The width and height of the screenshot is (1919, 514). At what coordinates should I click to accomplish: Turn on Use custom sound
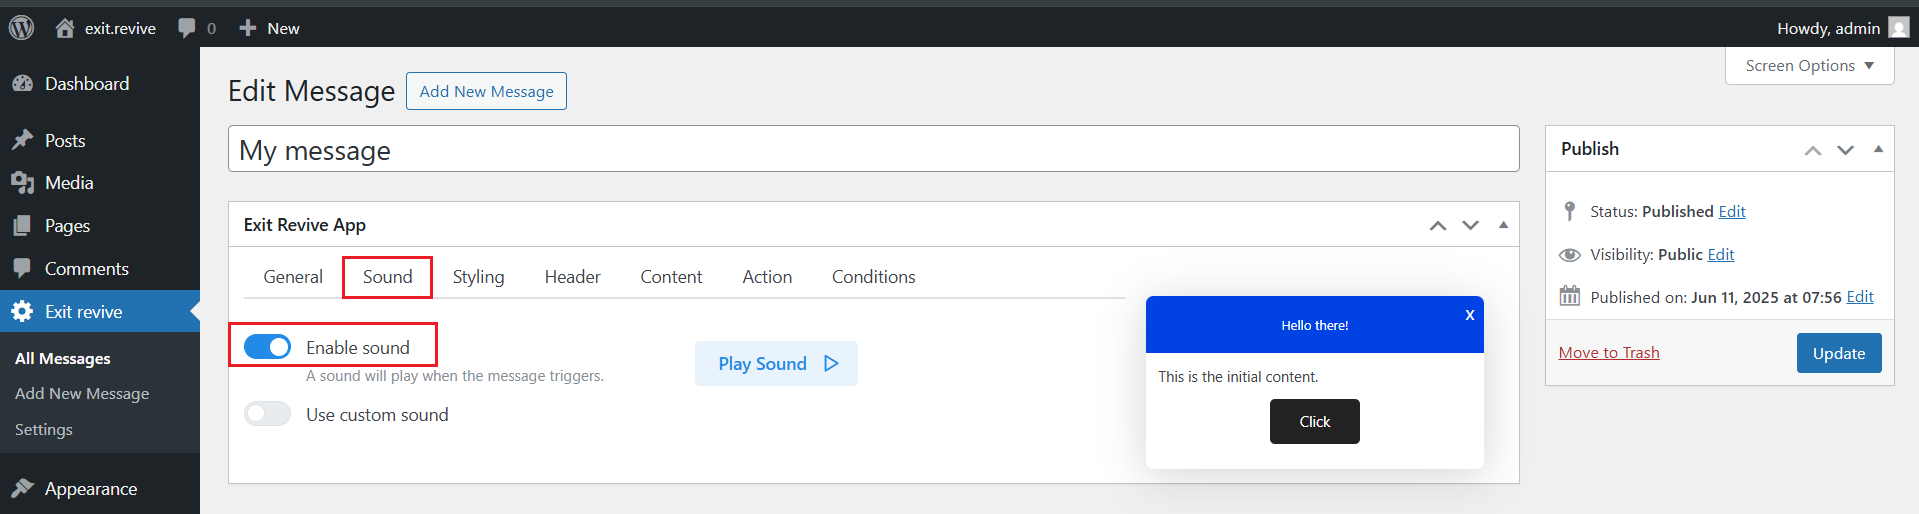click(267, 414)
